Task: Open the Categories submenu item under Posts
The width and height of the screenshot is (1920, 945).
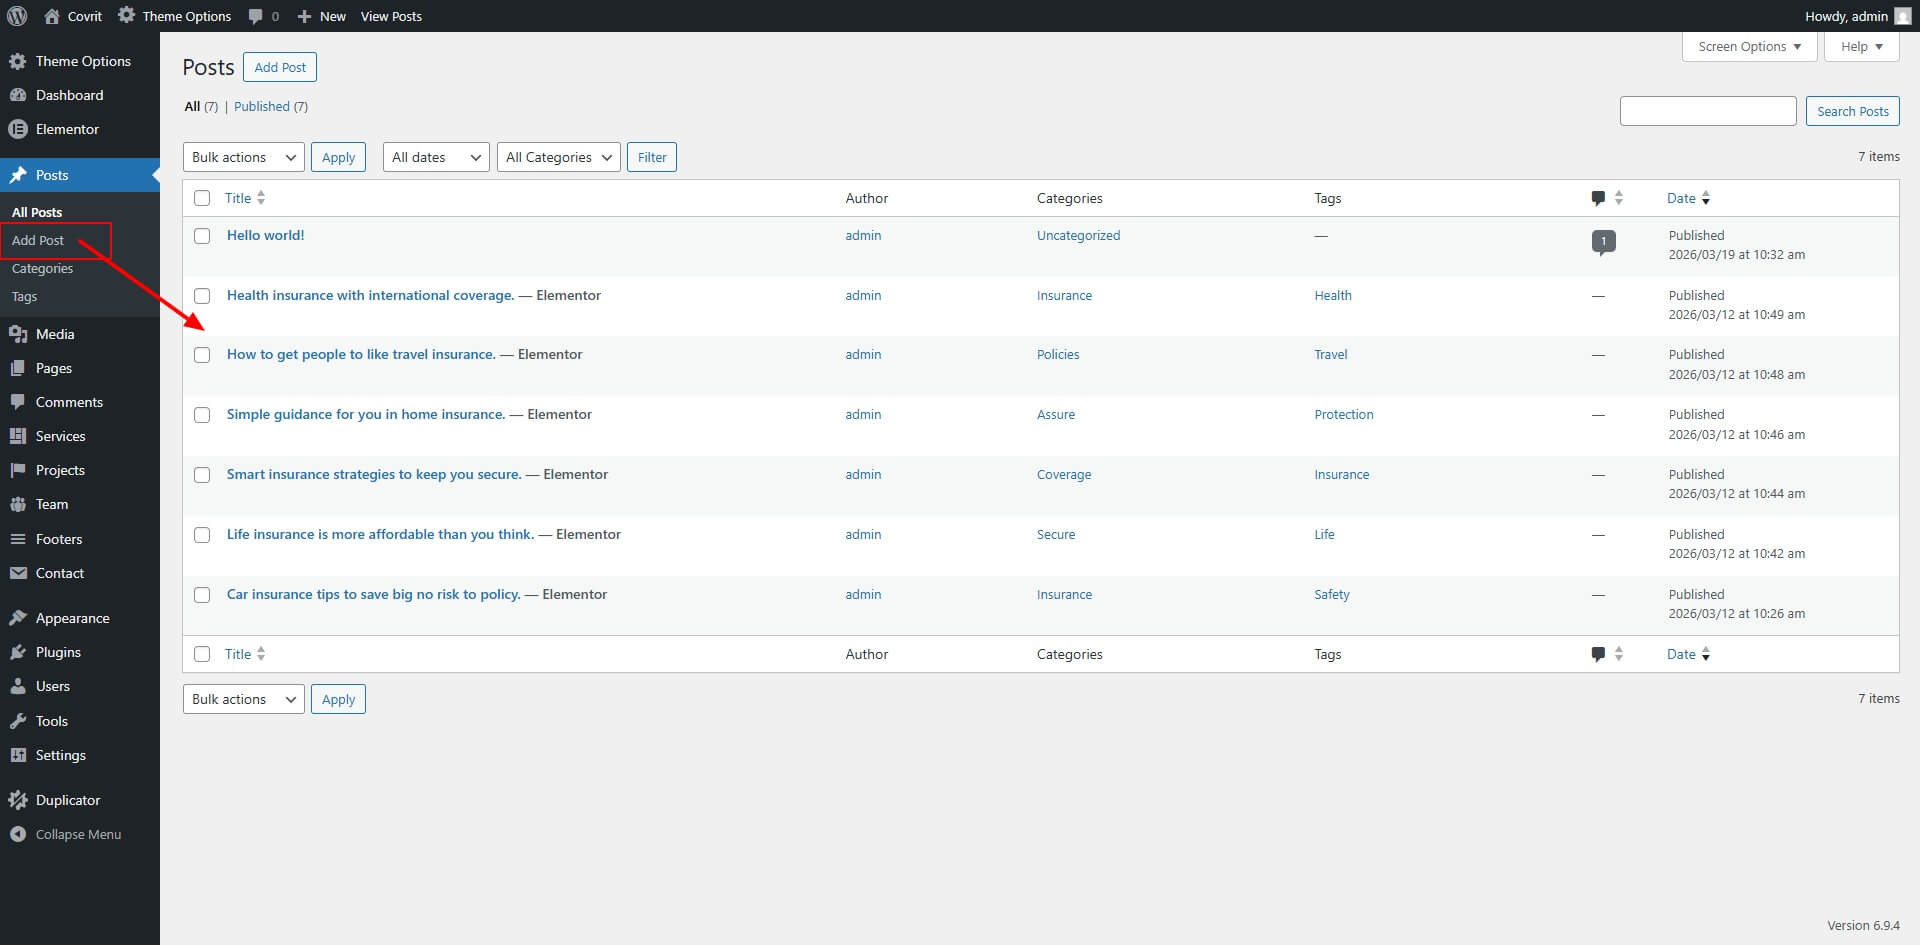Action: pos(42,268)
